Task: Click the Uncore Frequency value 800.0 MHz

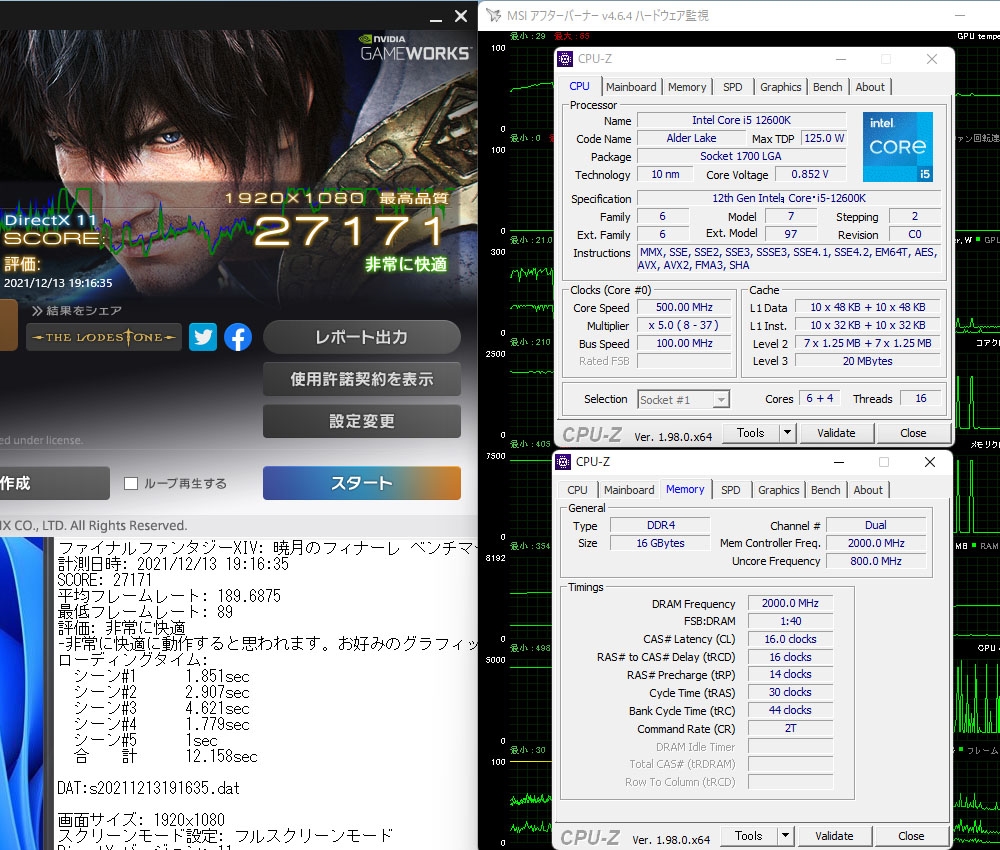Action: (x=876, y=561)
